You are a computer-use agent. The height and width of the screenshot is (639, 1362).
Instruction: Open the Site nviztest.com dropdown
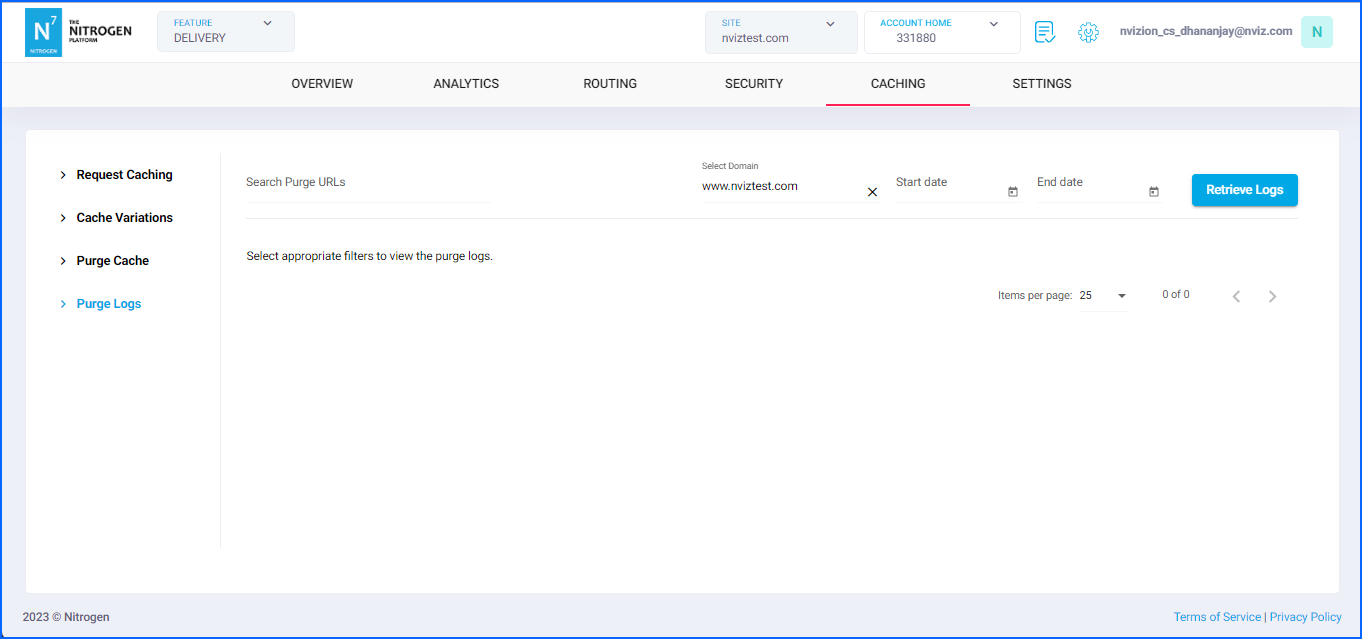780,32
